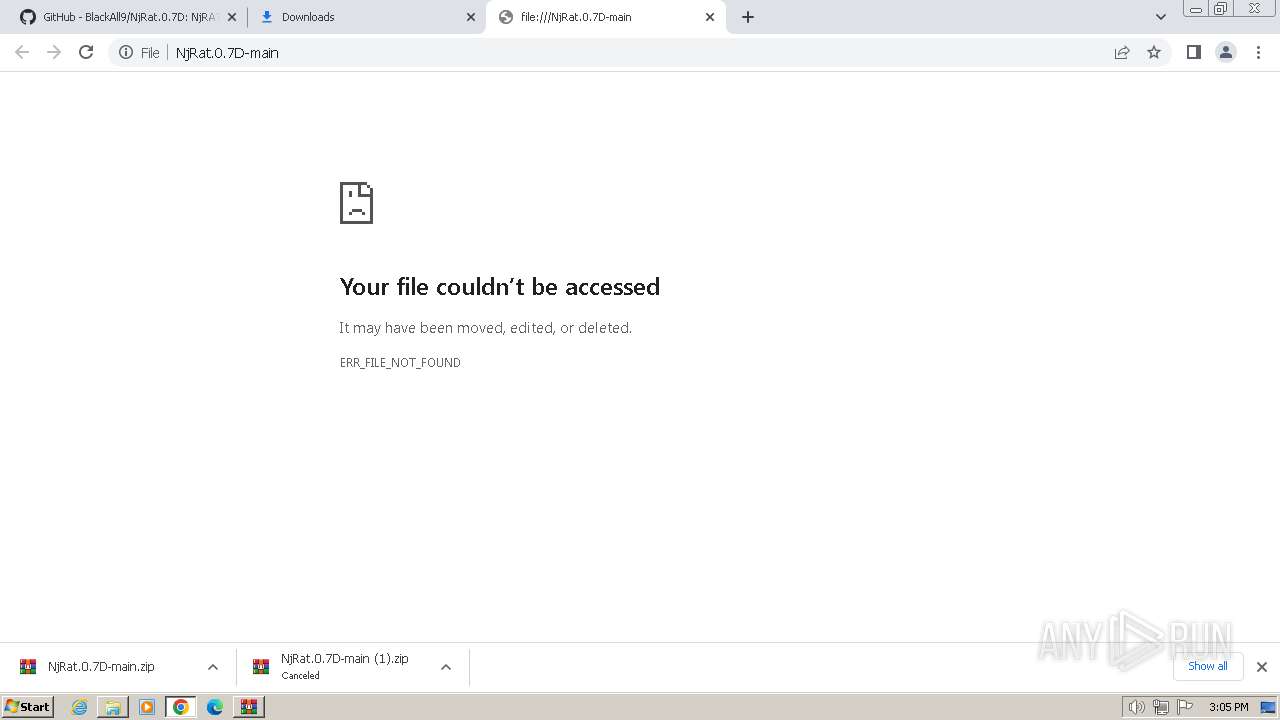1280x720 pixels.
Task: Reload the current page
Action: point(86,52)
